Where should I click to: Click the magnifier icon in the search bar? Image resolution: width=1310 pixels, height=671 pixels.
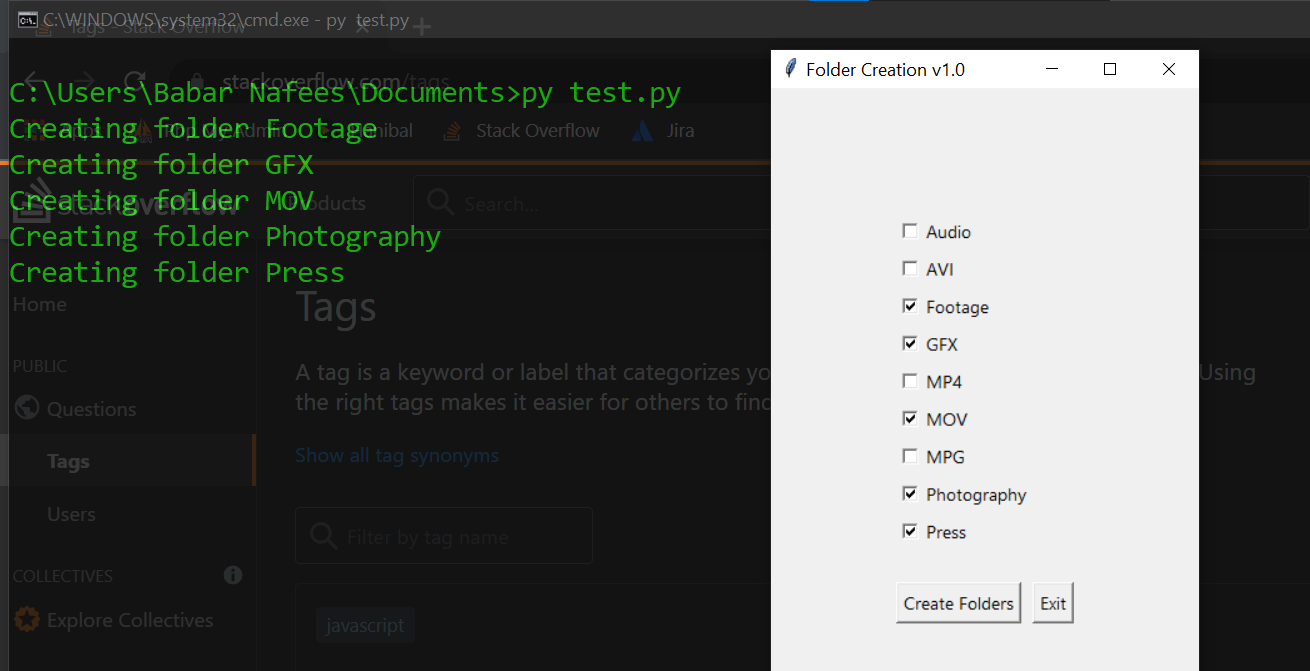[x=440, y=203]
